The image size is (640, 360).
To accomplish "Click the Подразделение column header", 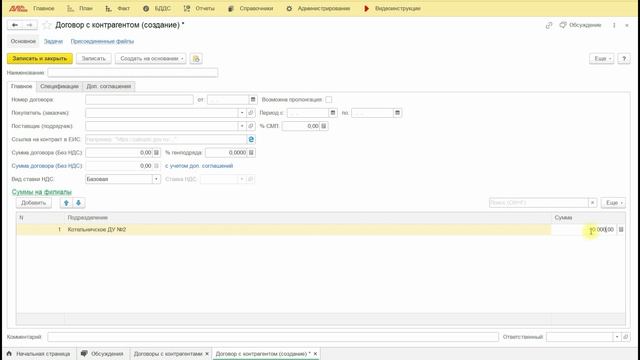I will pyautogui.click(x=308, y=218).
